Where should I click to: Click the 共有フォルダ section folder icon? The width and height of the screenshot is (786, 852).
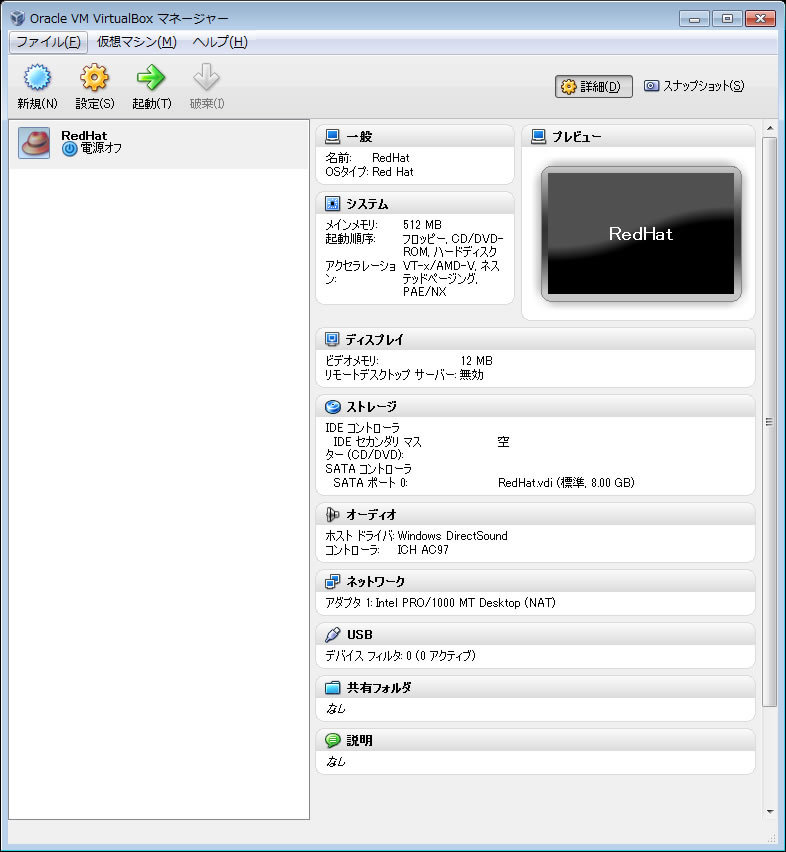(333, 688)
